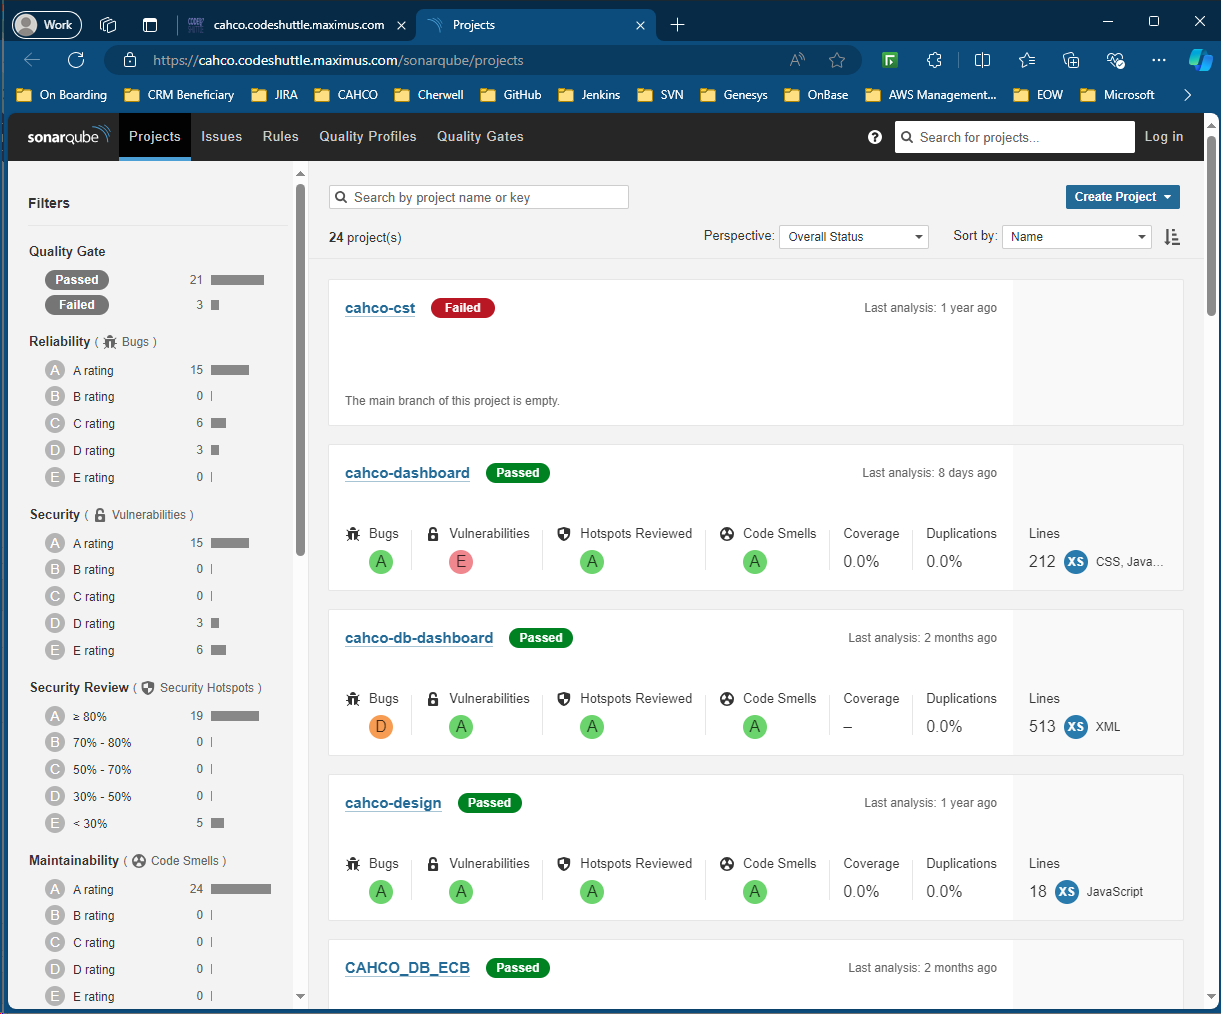Viewport: 1221px width, 1014px height.
Task: Click the SonarQube logo in the header
Action: tap(65, 136)
